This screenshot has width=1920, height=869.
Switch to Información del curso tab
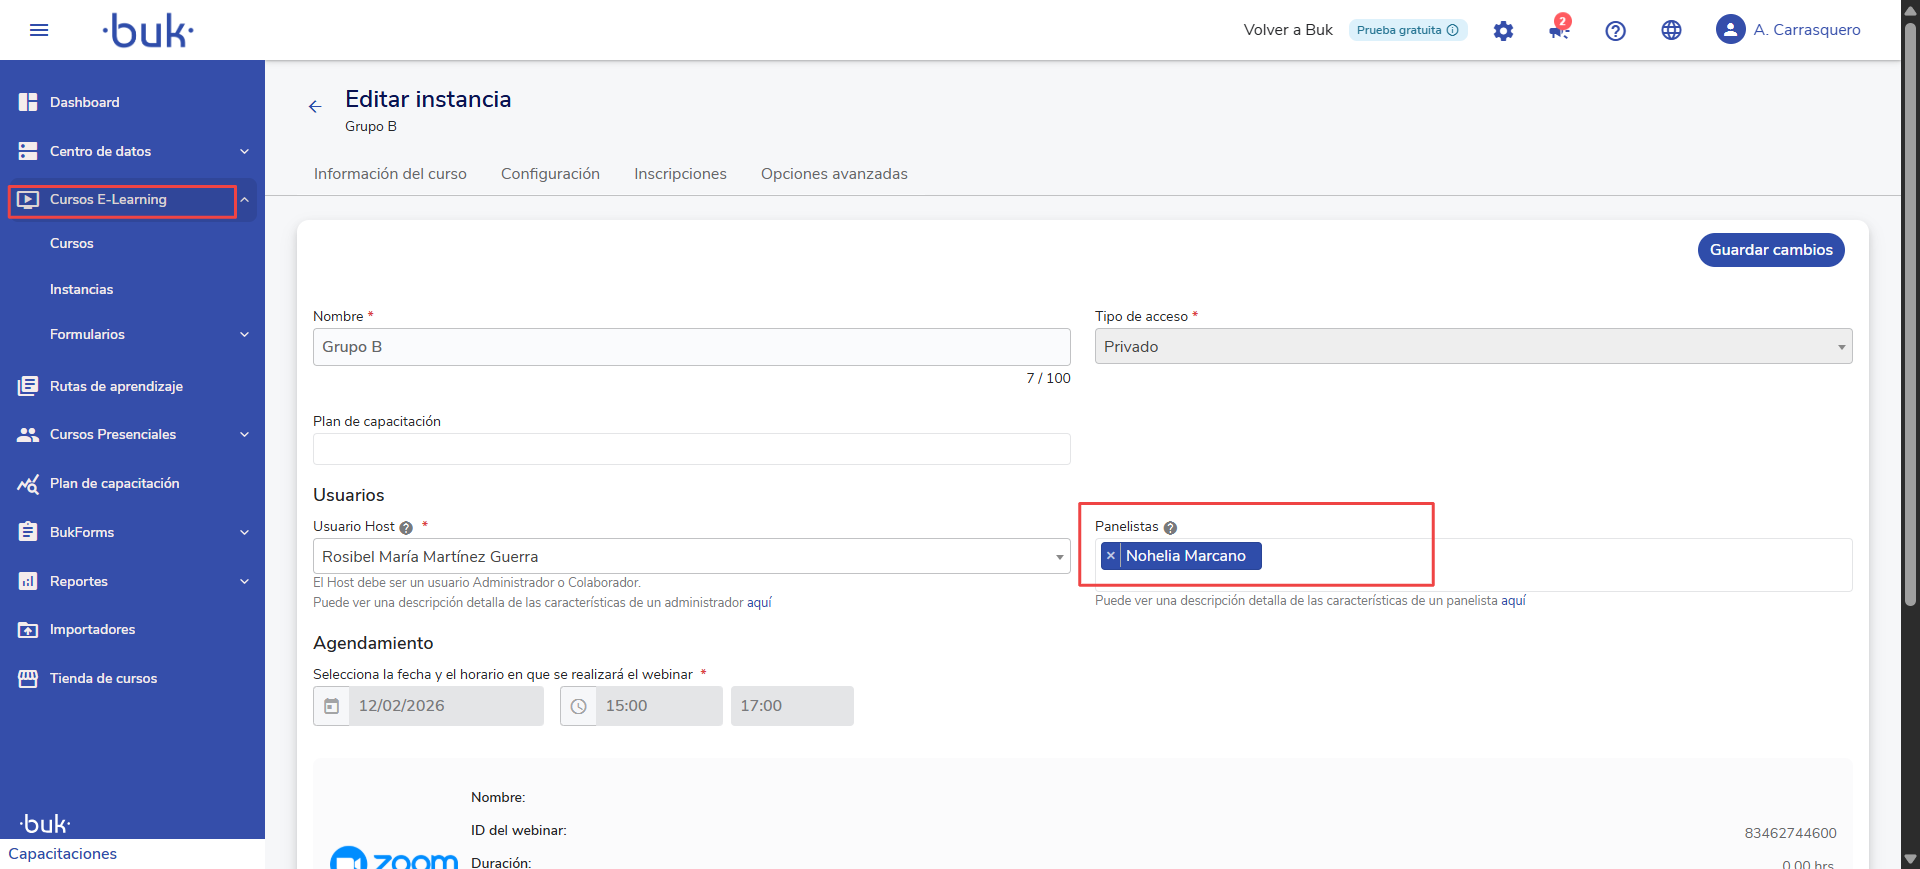pyautogui.click(x=390, y=174)
